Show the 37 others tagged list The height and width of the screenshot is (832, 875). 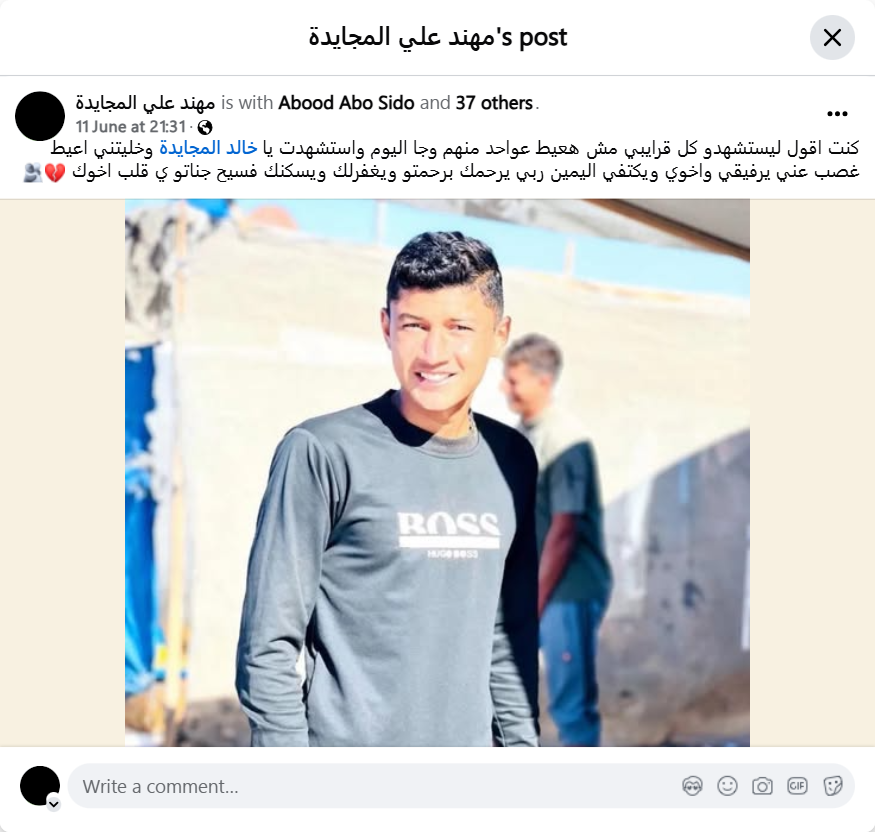coord(494,103)
